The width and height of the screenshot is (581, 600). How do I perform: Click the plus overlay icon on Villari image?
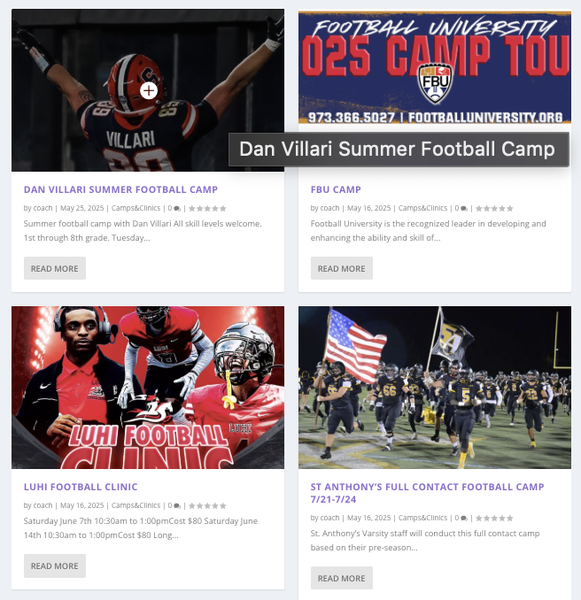pyautogui.click(x=149, y=91)
